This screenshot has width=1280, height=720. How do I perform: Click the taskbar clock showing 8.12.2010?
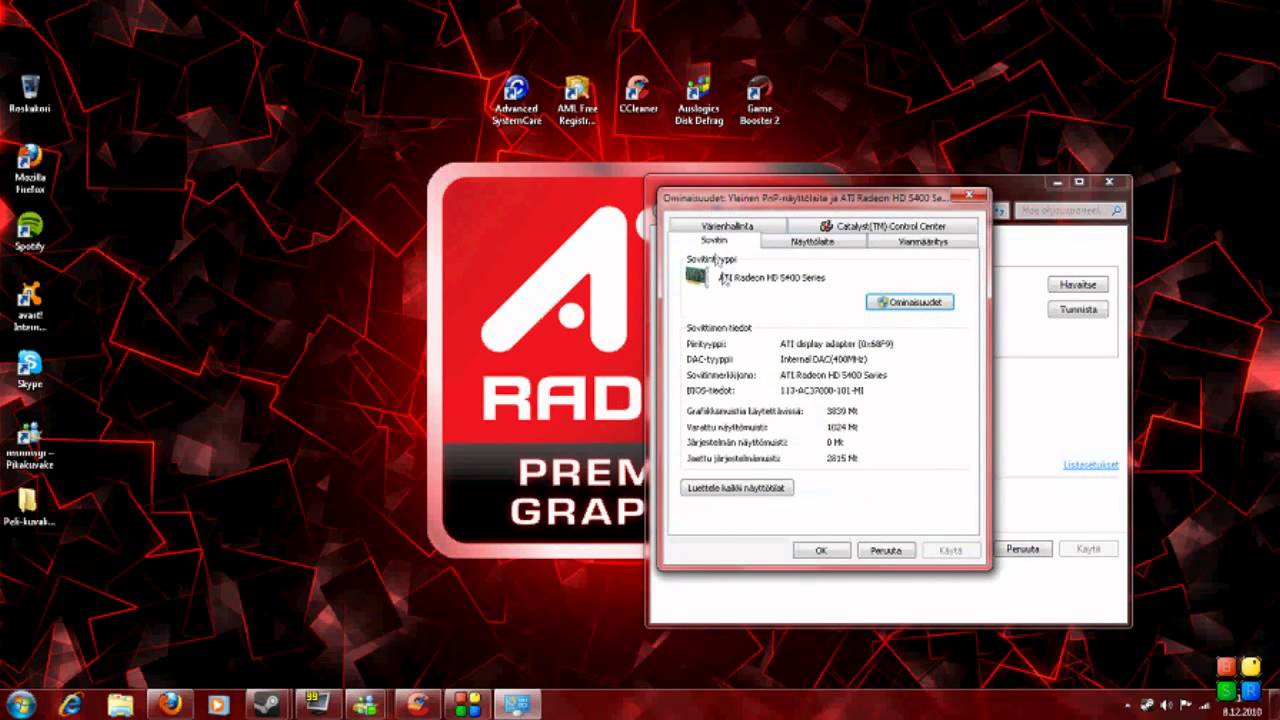(x=1244, y=711)
